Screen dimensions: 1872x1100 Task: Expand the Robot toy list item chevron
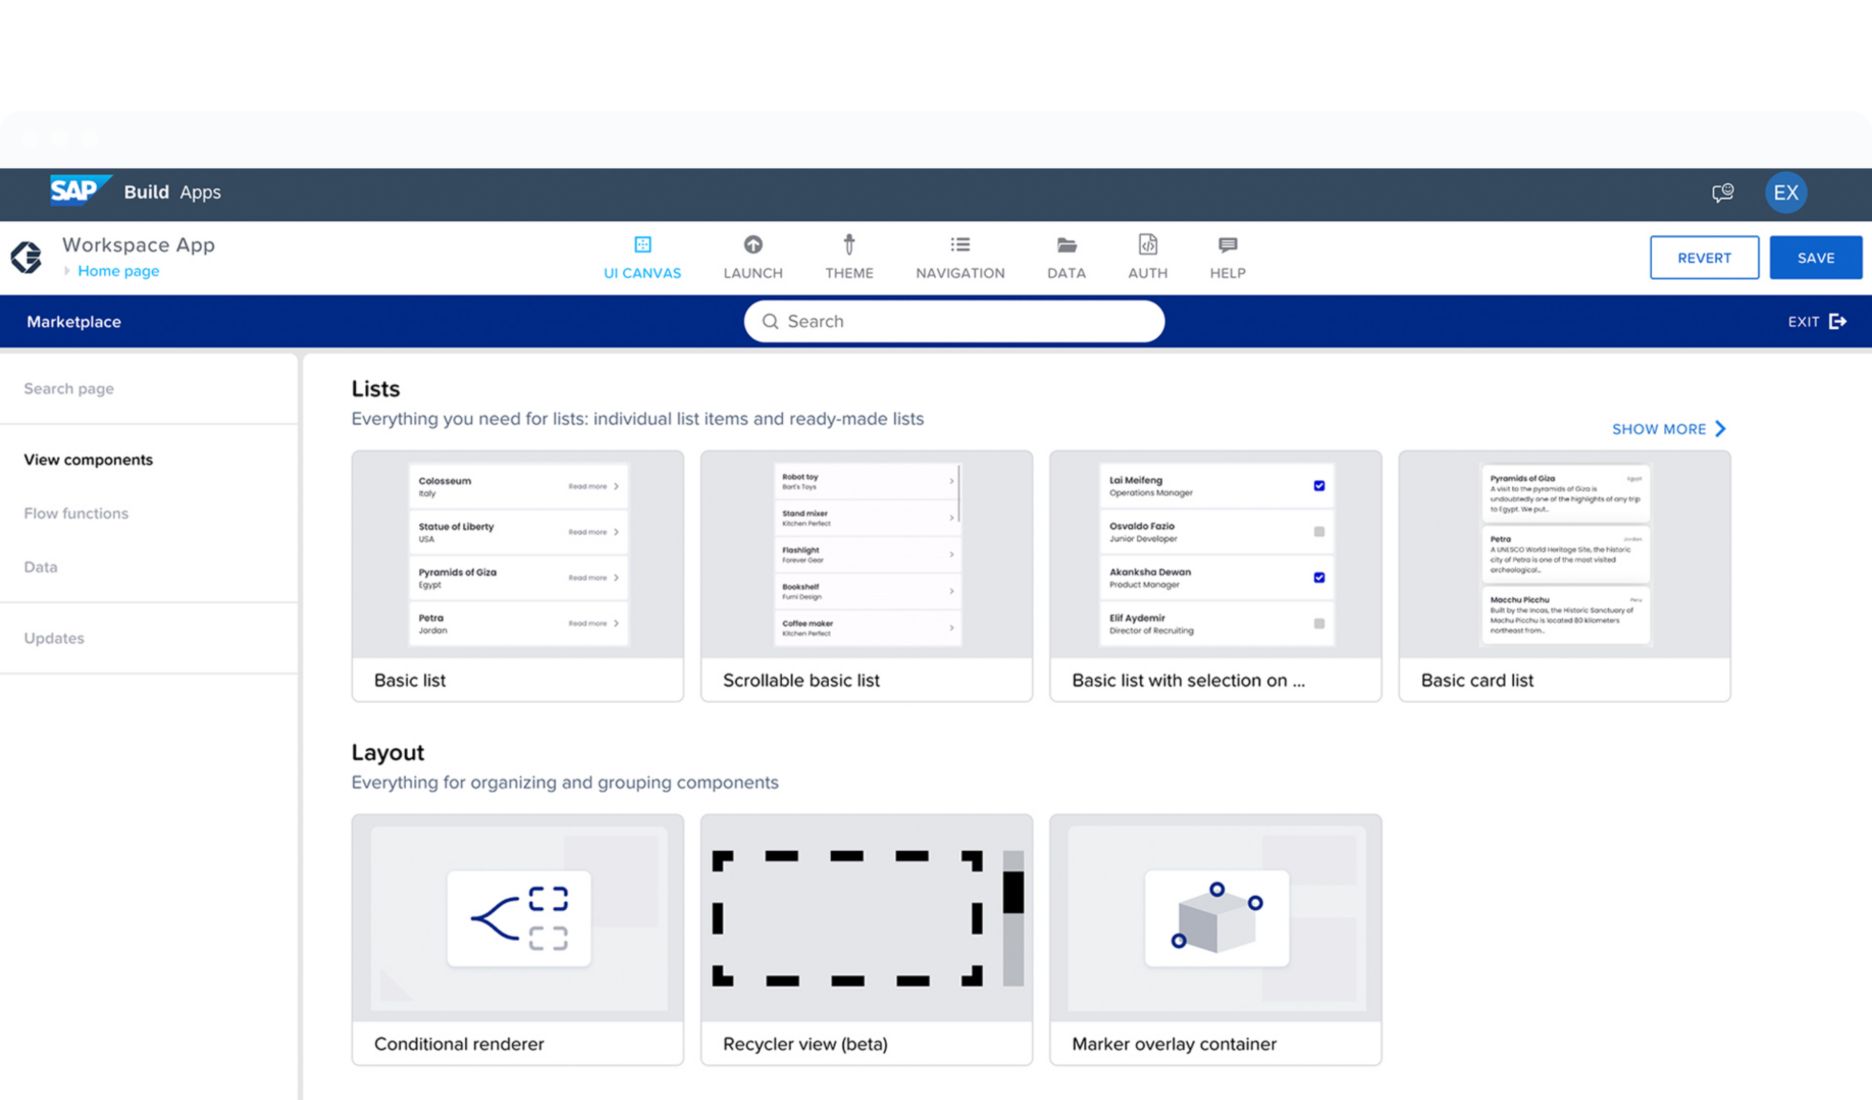pos(950,481)
